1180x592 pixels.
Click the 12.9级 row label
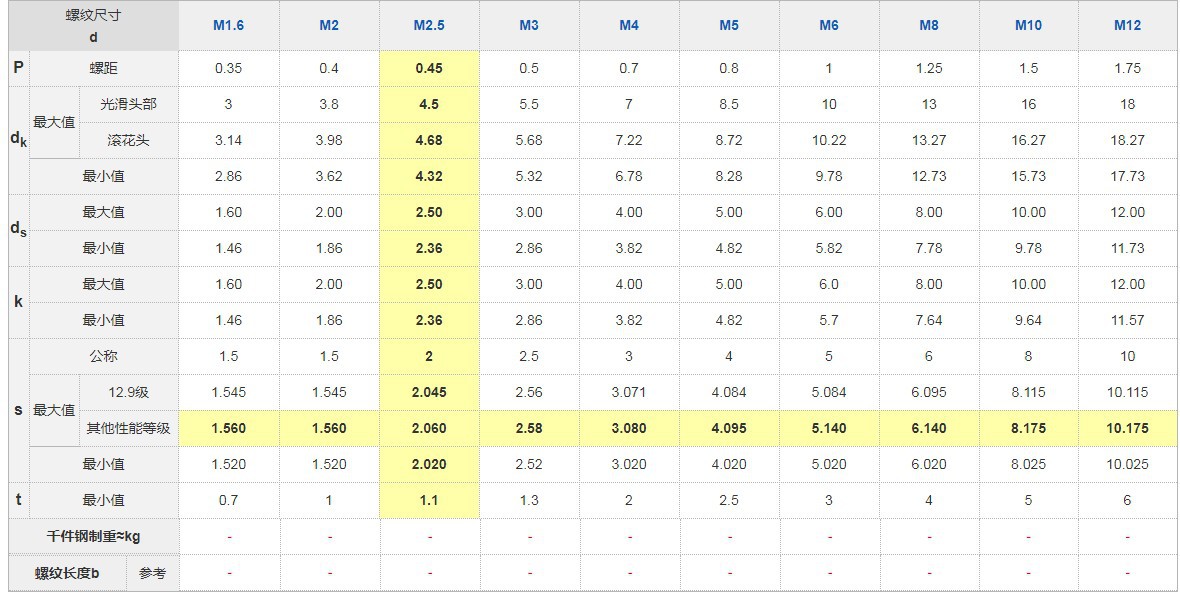pos(129,392)
